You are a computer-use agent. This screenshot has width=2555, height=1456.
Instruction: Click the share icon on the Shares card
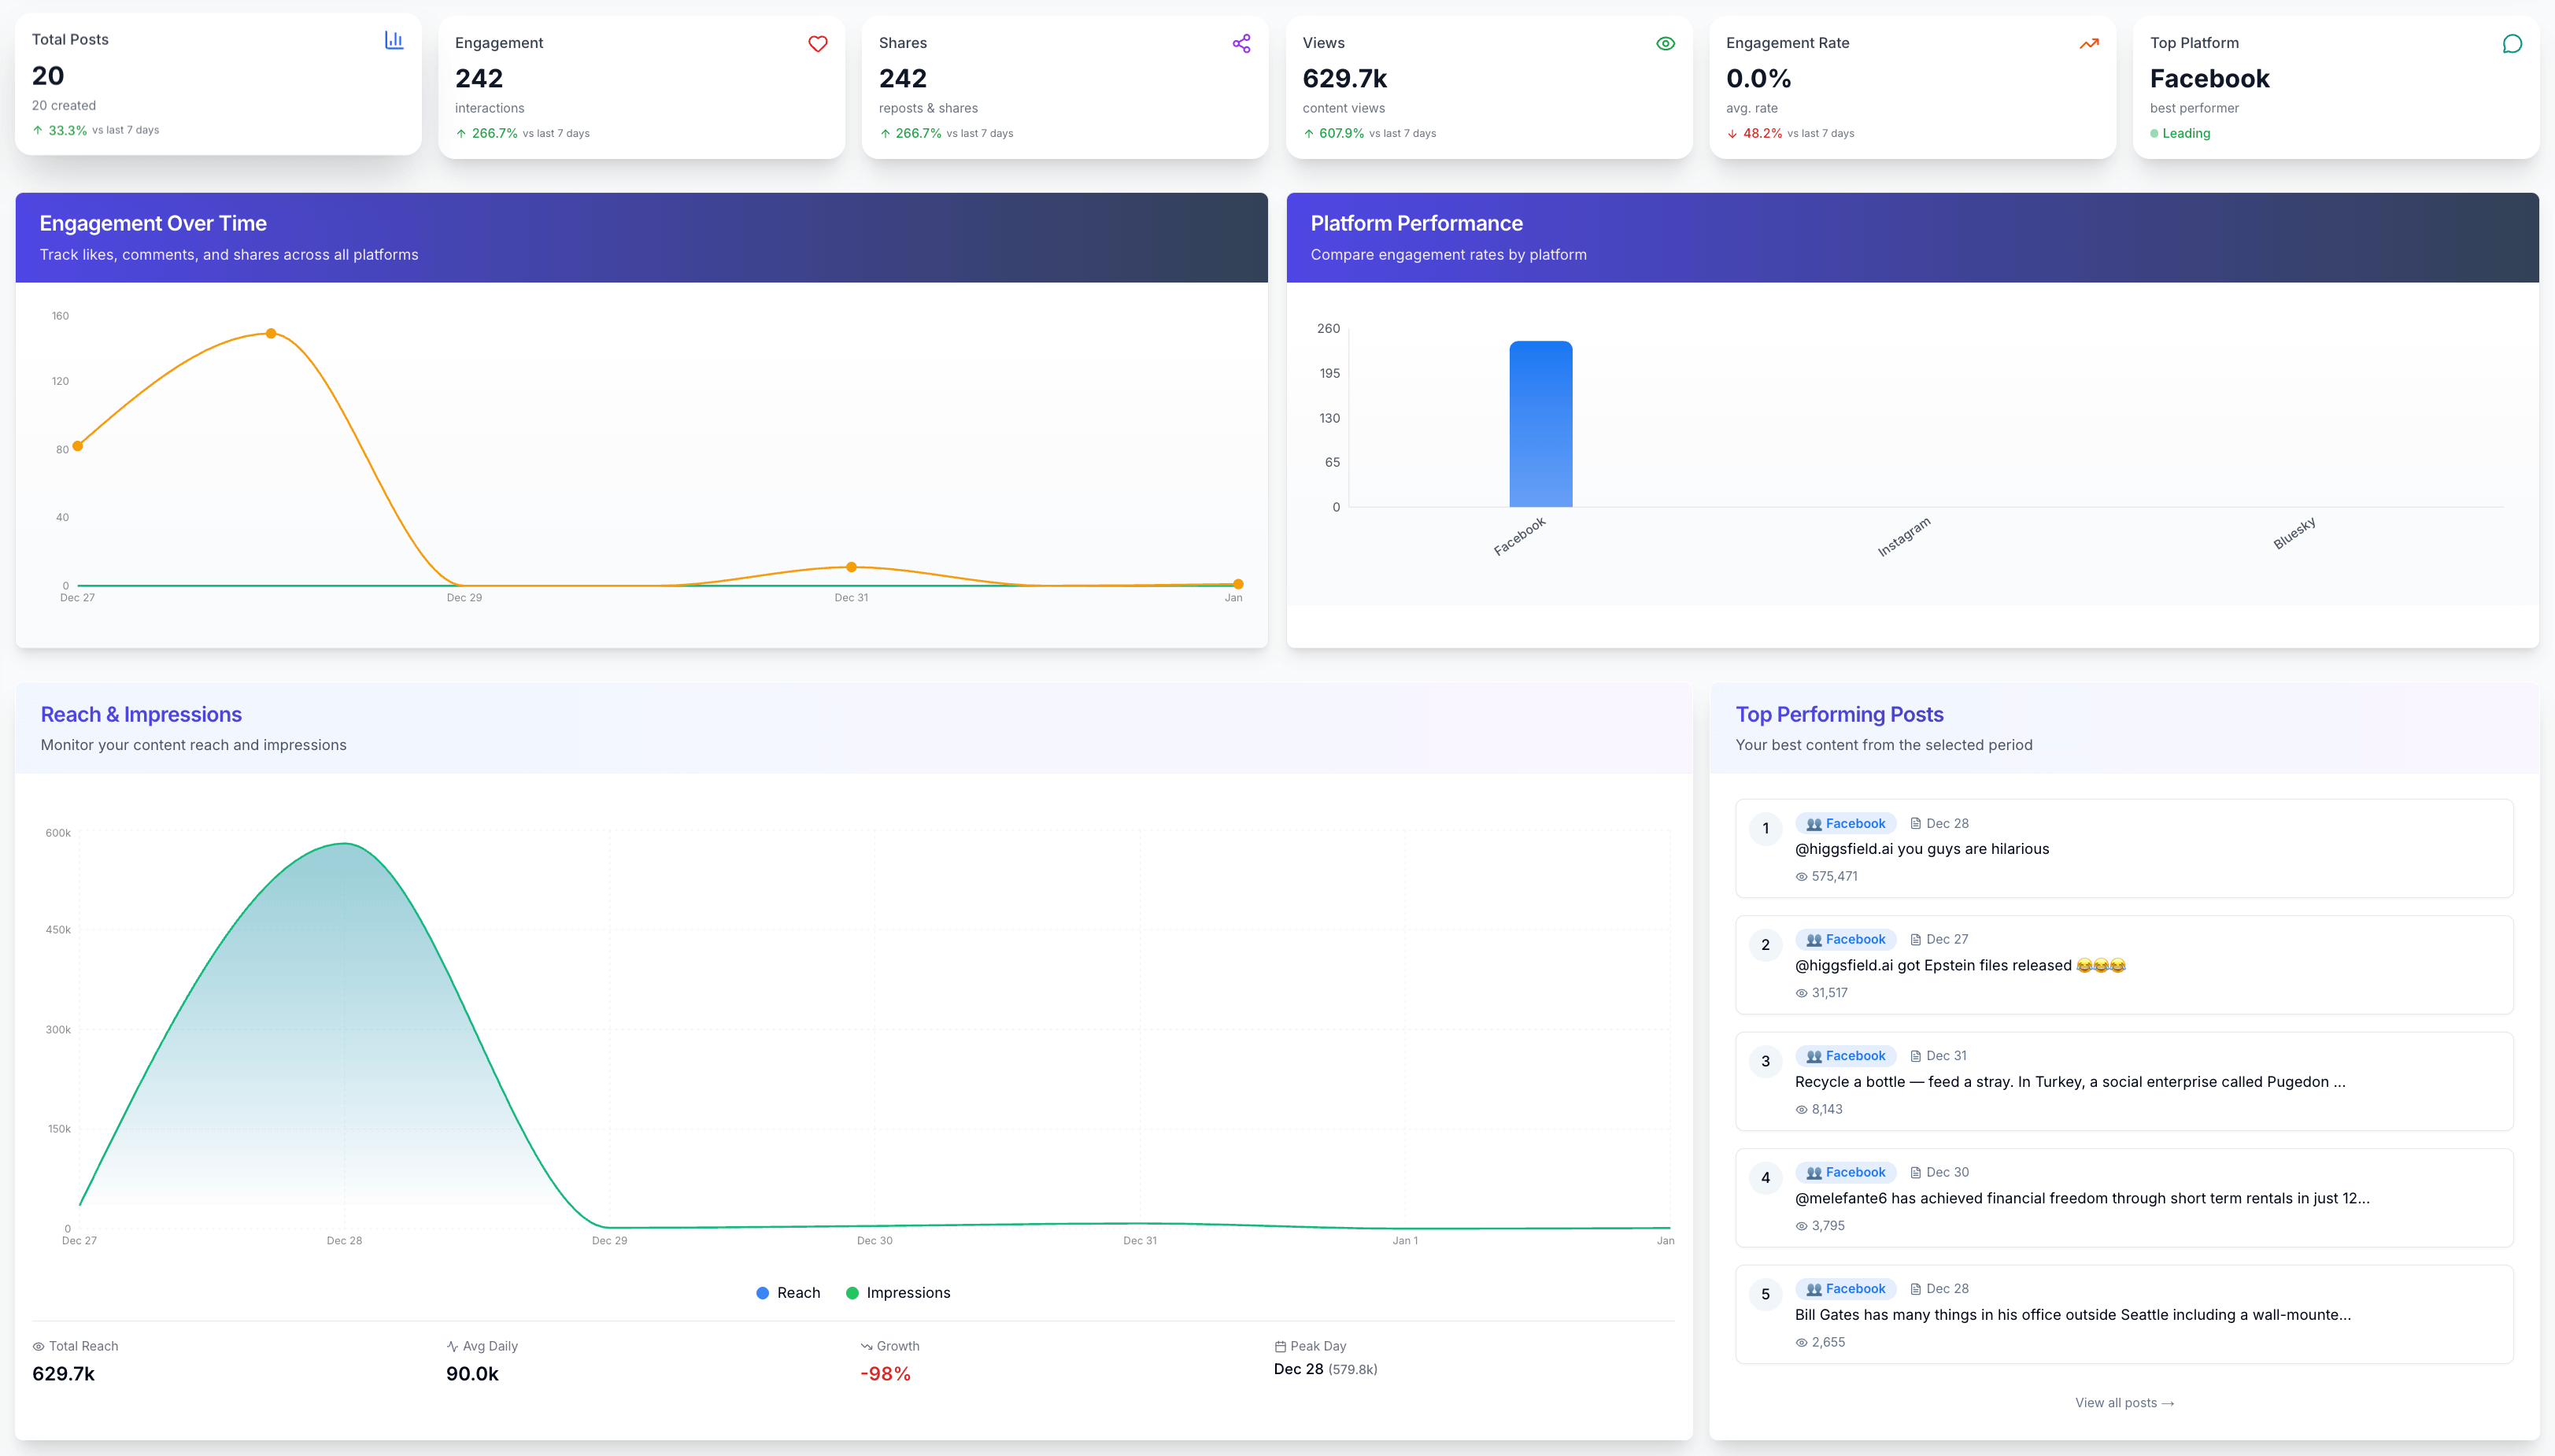click(x=1241, y=44)
